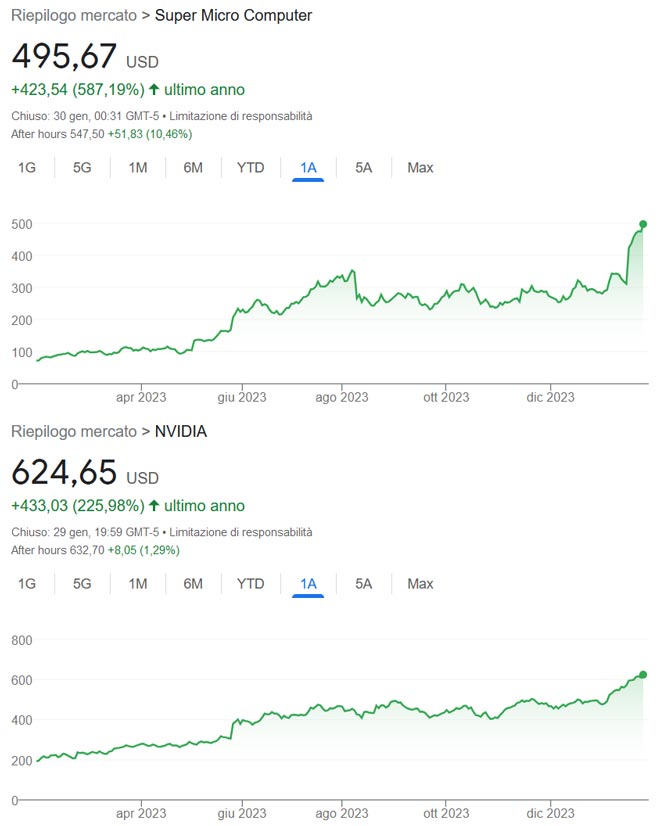Select 6M range on Super Micro chart

tap(193, 167)
